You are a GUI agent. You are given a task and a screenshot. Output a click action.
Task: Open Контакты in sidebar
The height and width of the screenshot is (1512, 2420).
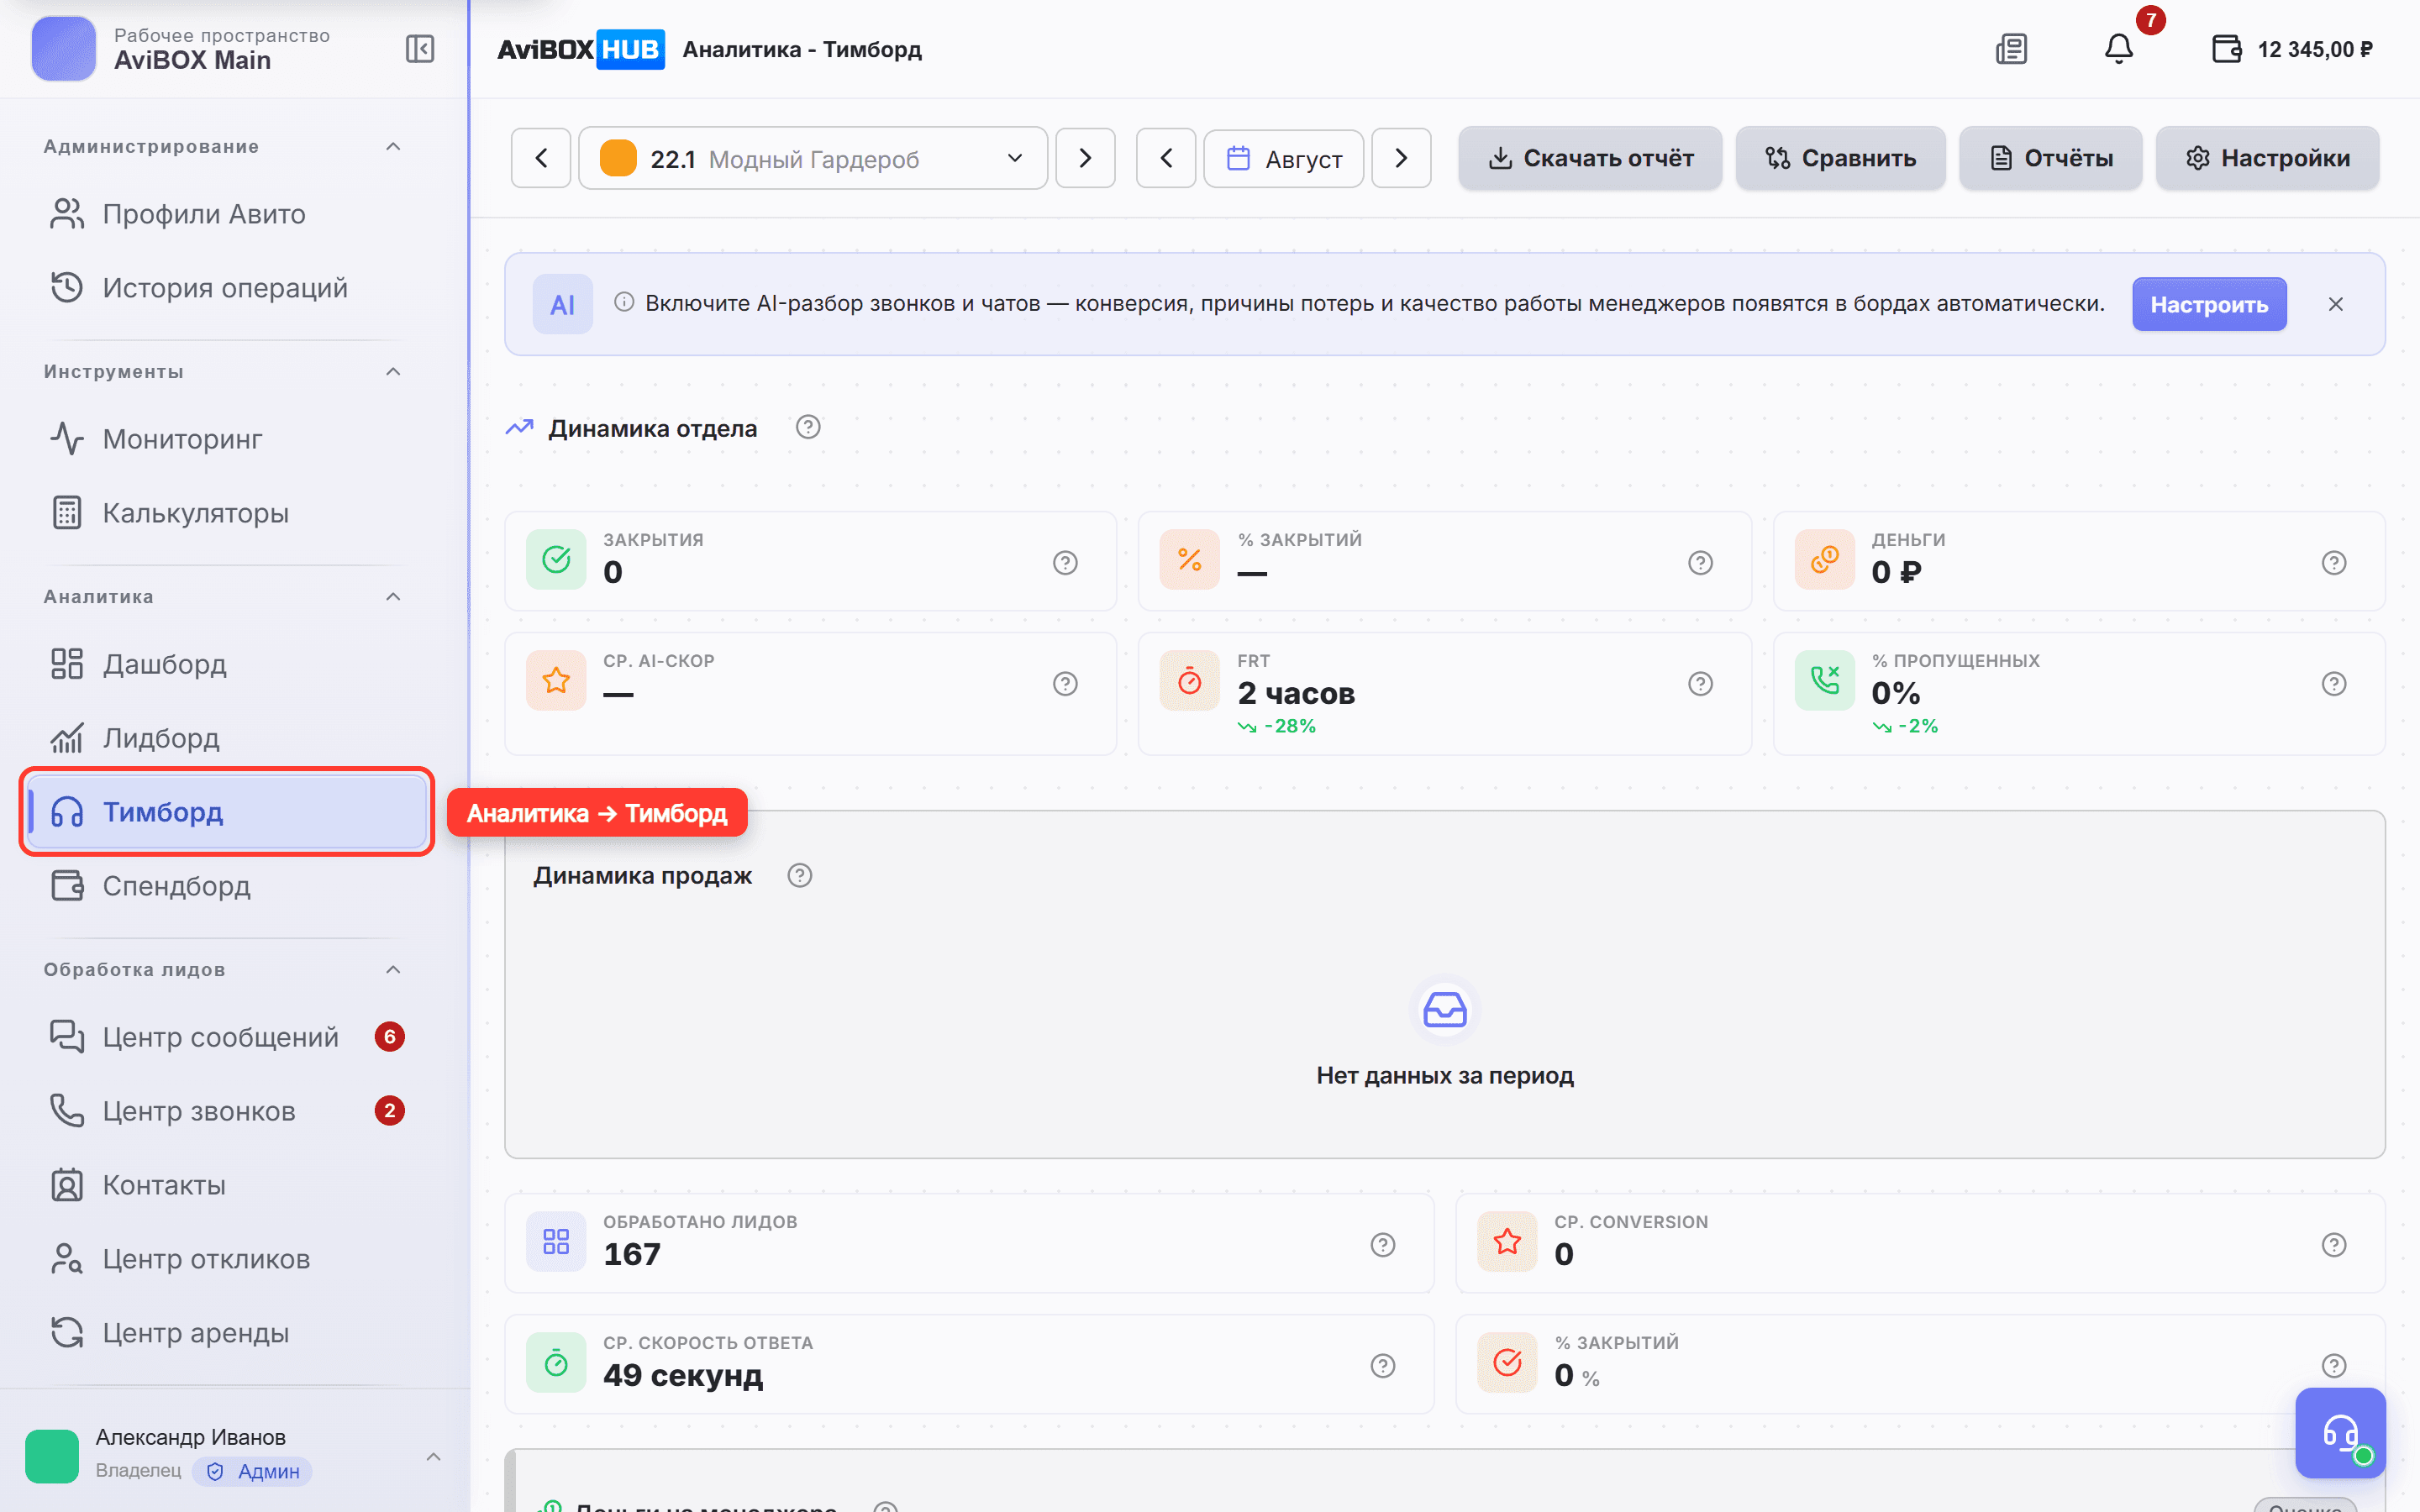point(228,1185)
